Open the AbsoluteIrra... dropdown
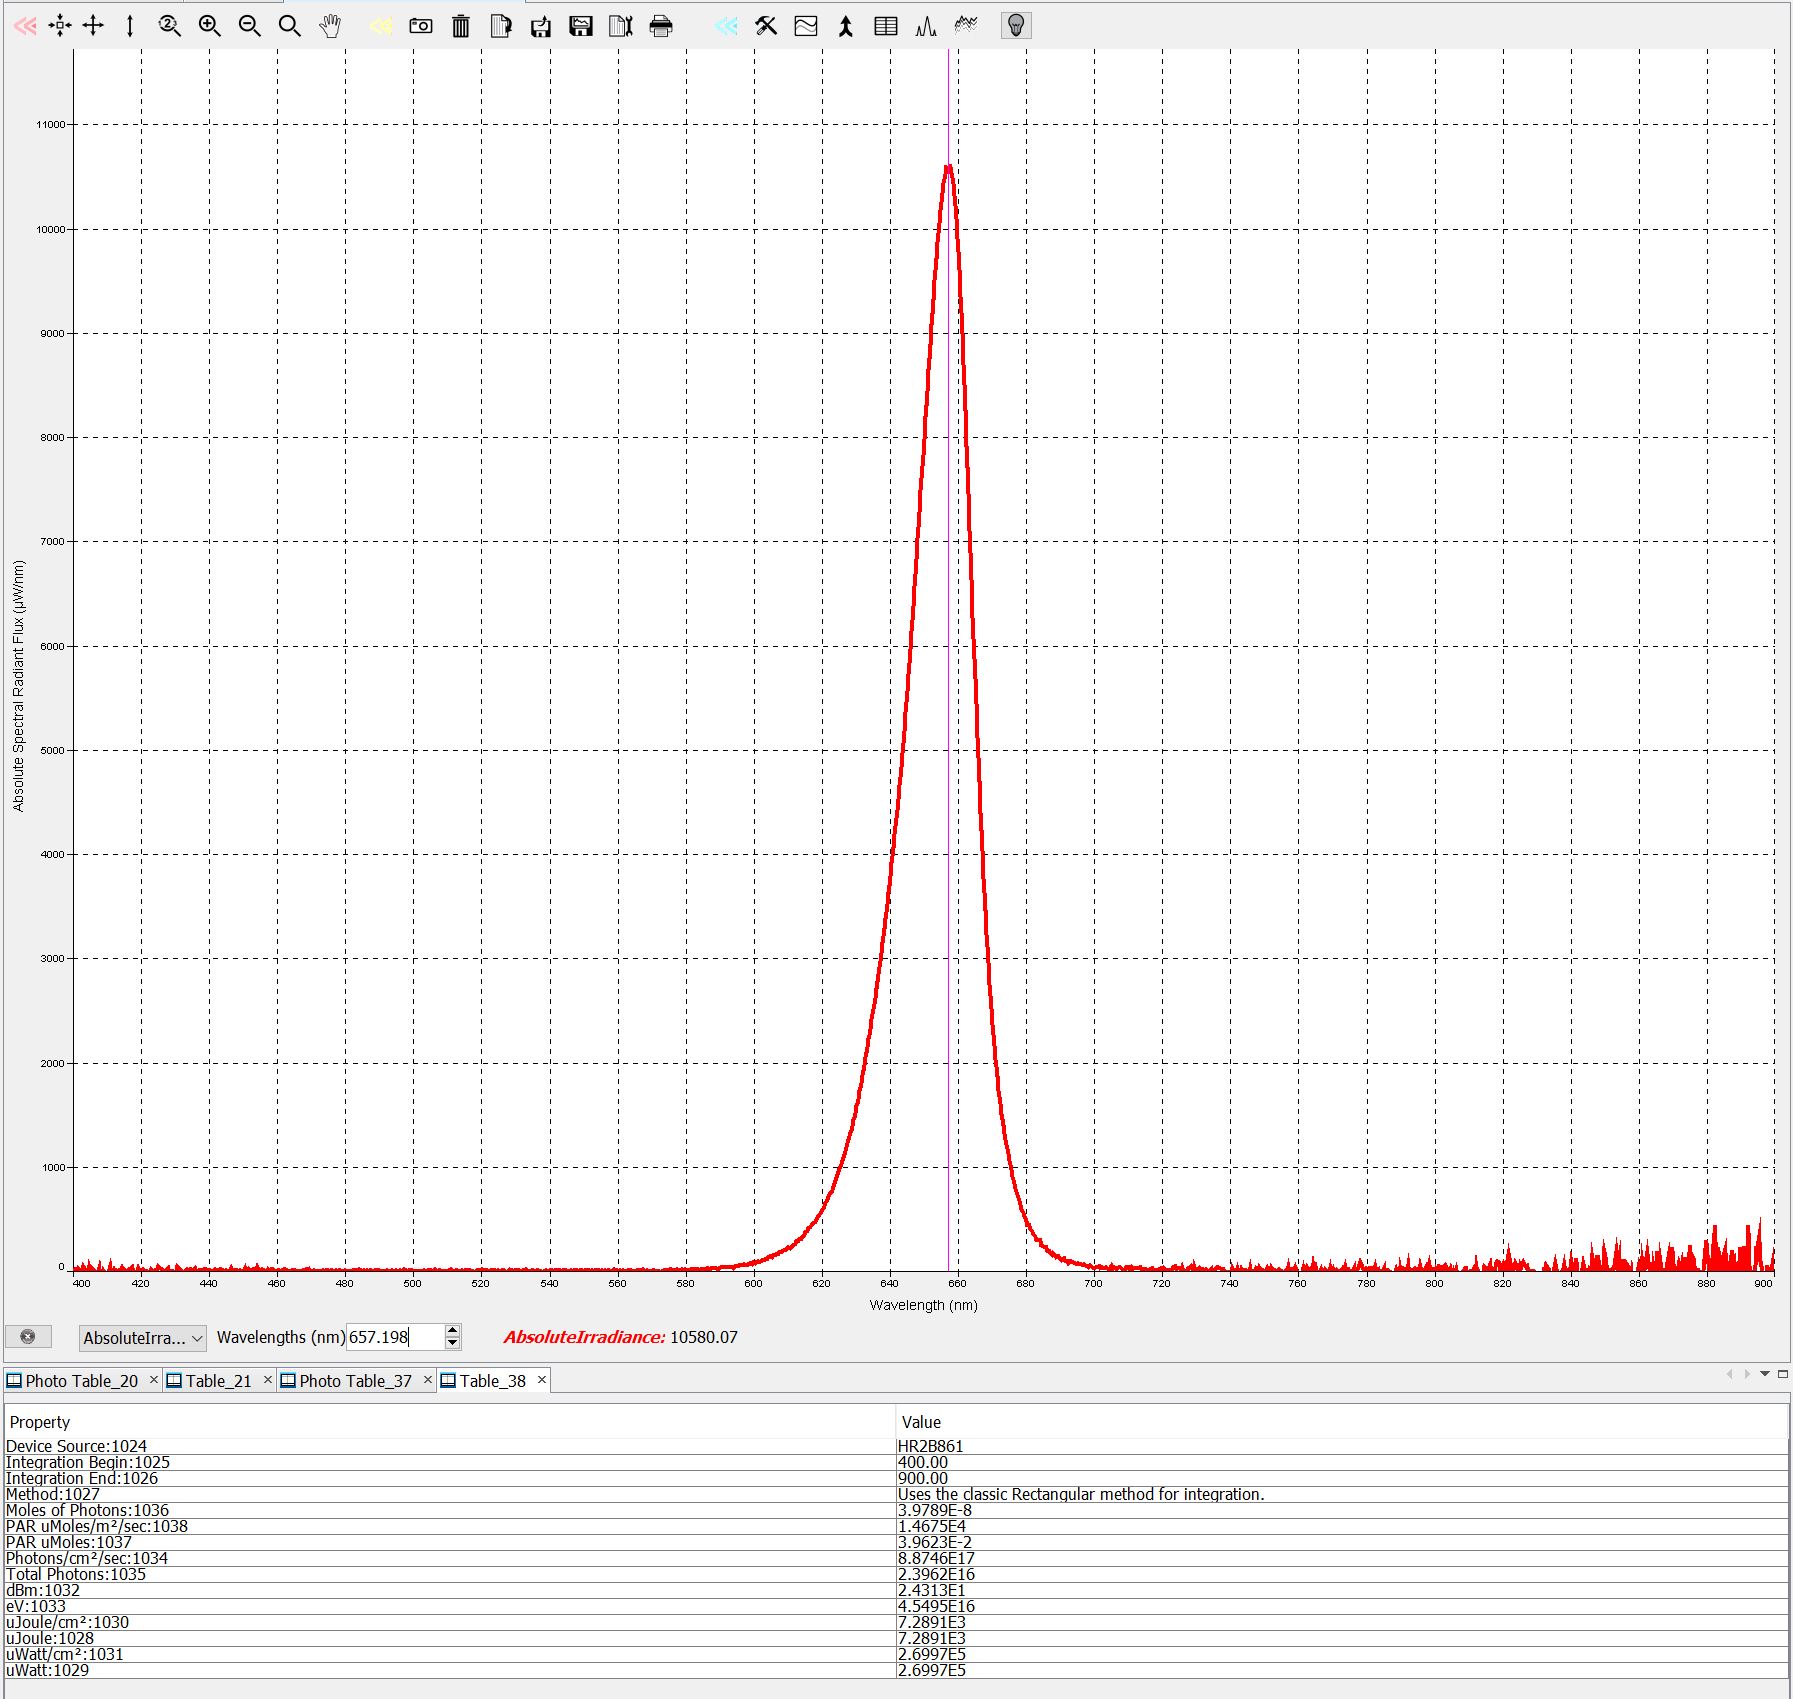This screenshot has width=1793, height=1699. 143,1338
